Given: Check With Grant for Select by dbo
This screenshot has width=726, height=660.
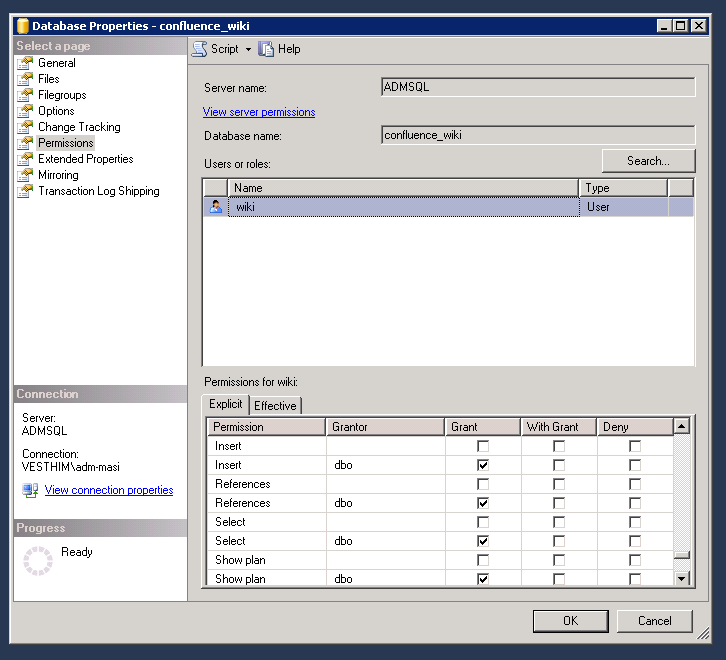Looking at the screenshot, I should [559, 541].
